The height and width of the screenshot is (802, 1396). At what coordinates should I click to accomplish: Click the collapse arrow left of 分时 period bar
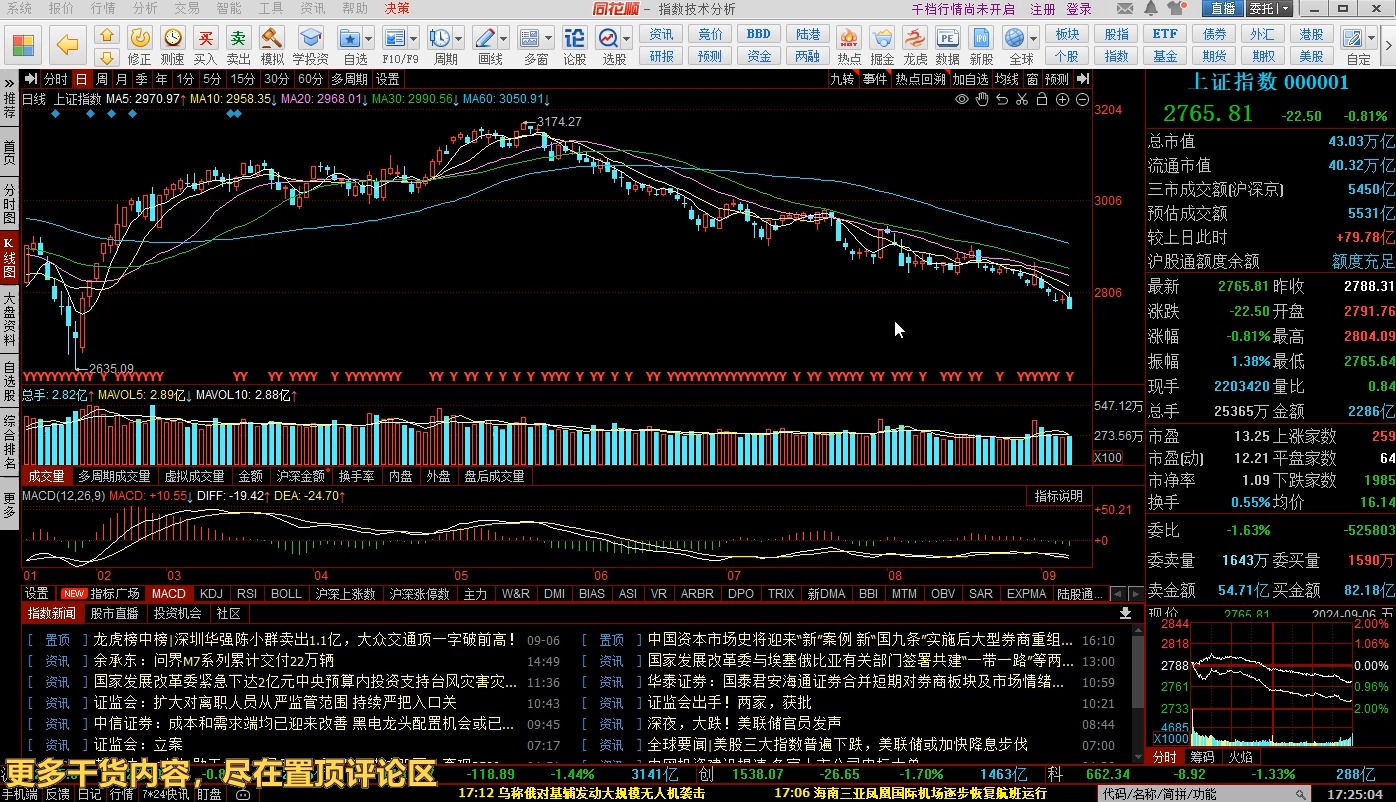click(31, 79)
